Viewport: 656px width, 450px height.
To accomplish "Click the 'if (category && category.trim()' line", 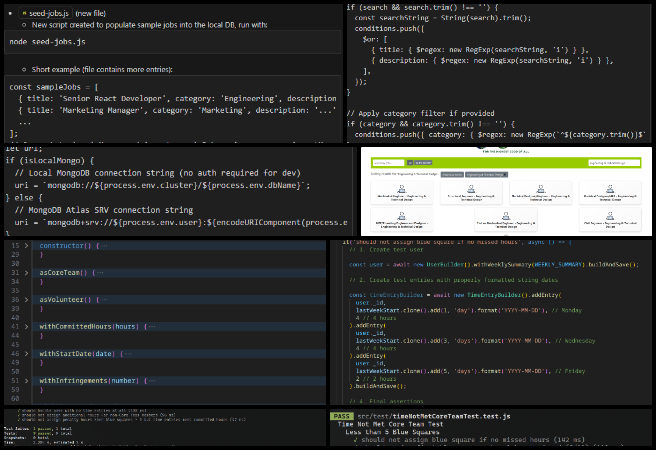I will [431, 124].
